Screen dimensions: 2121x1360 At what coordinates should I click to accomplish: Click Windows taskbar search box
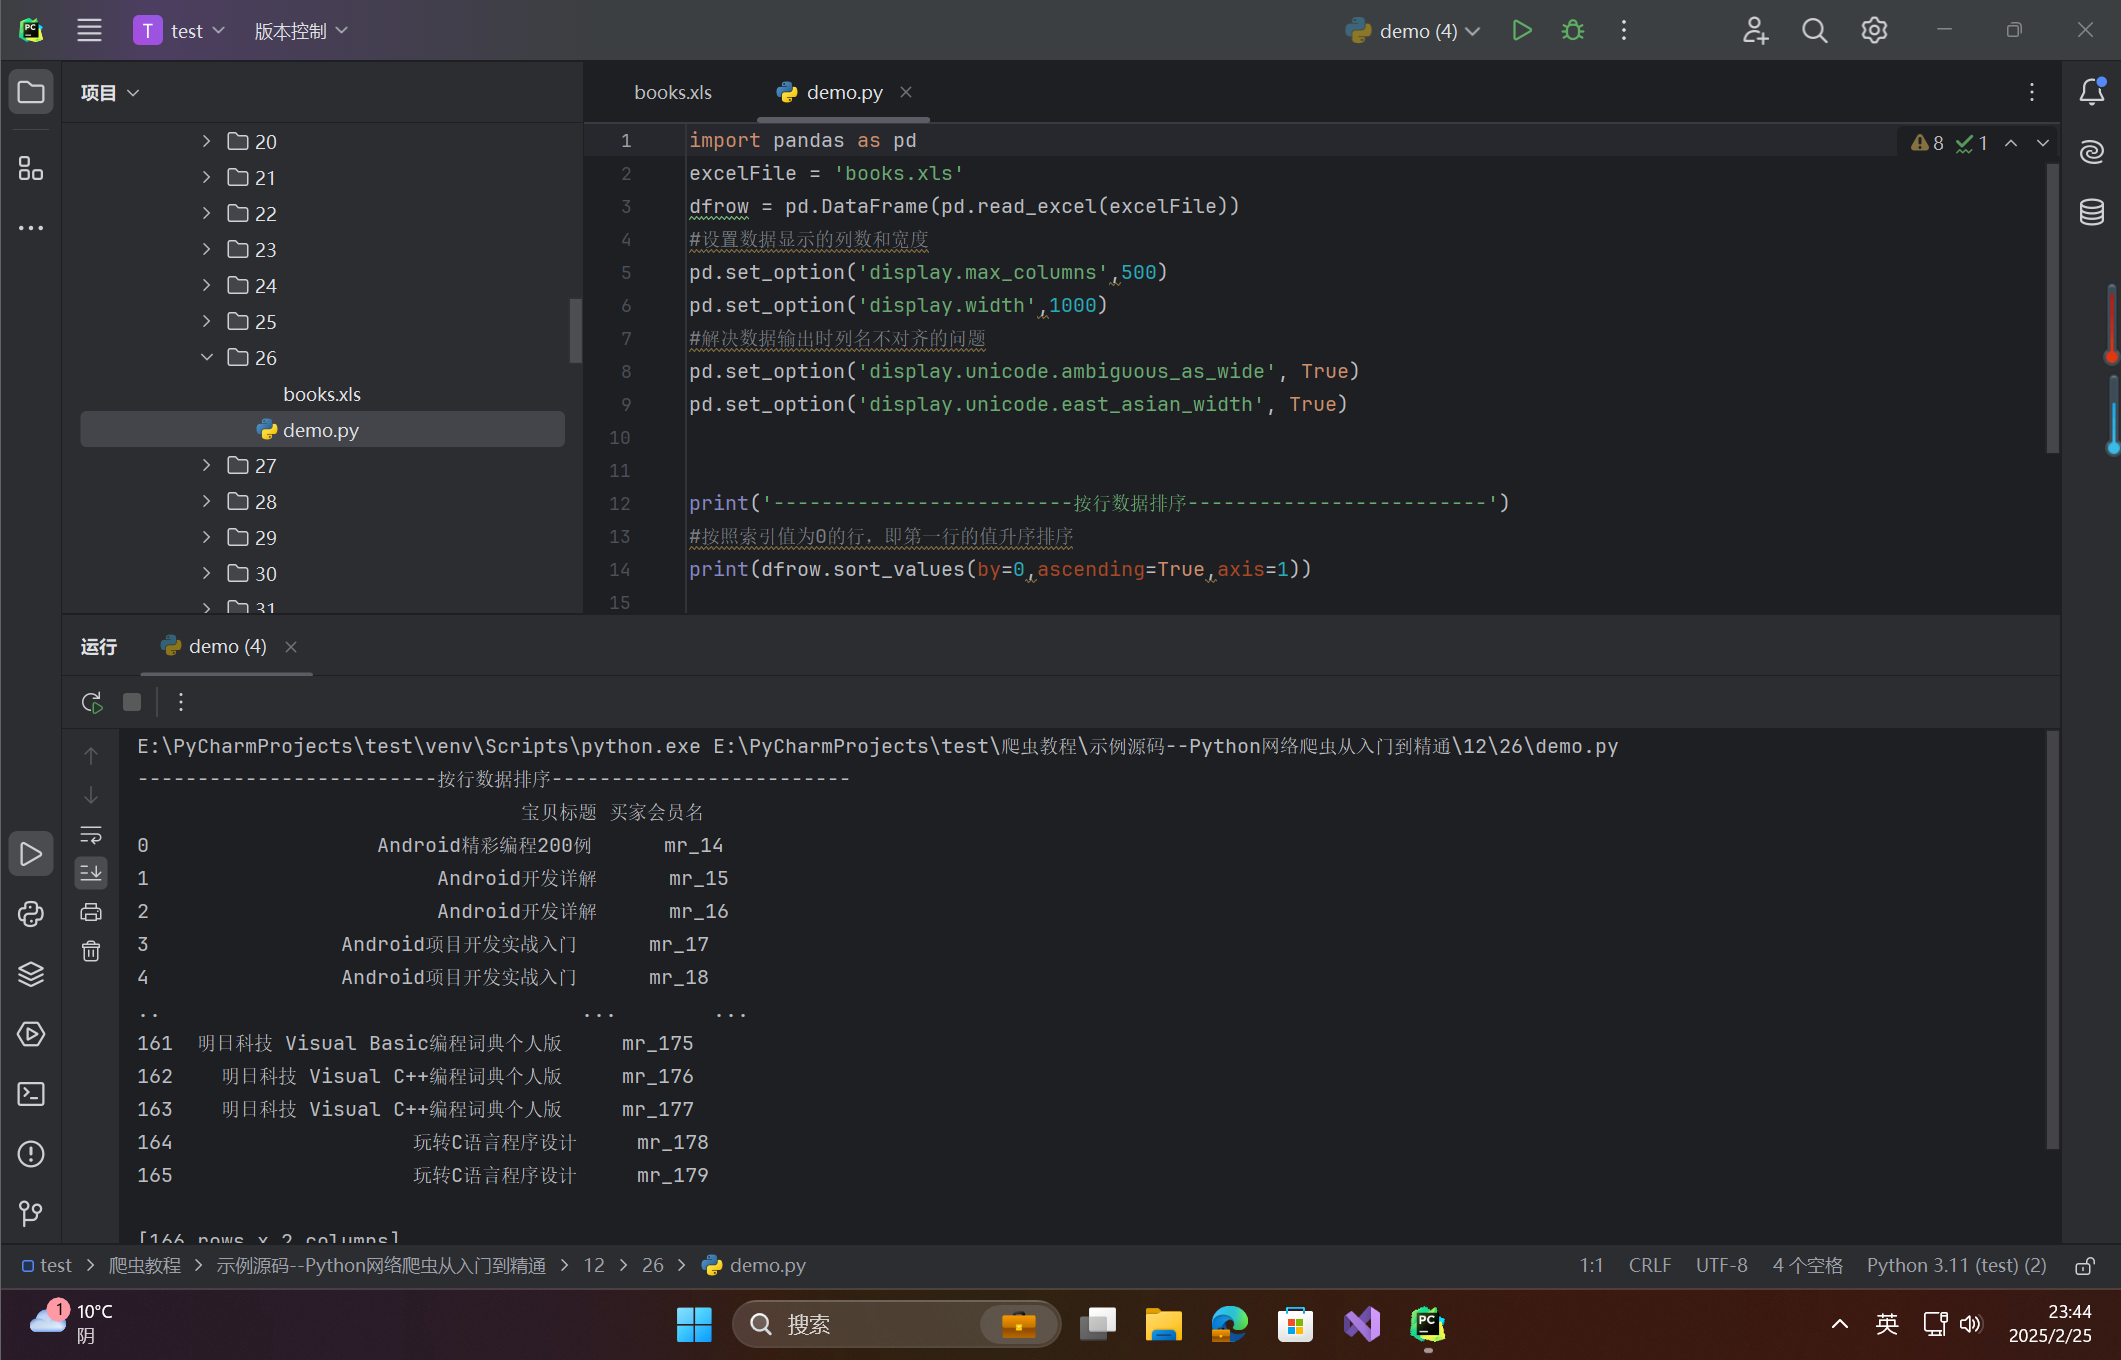(x=897, y=1324)
